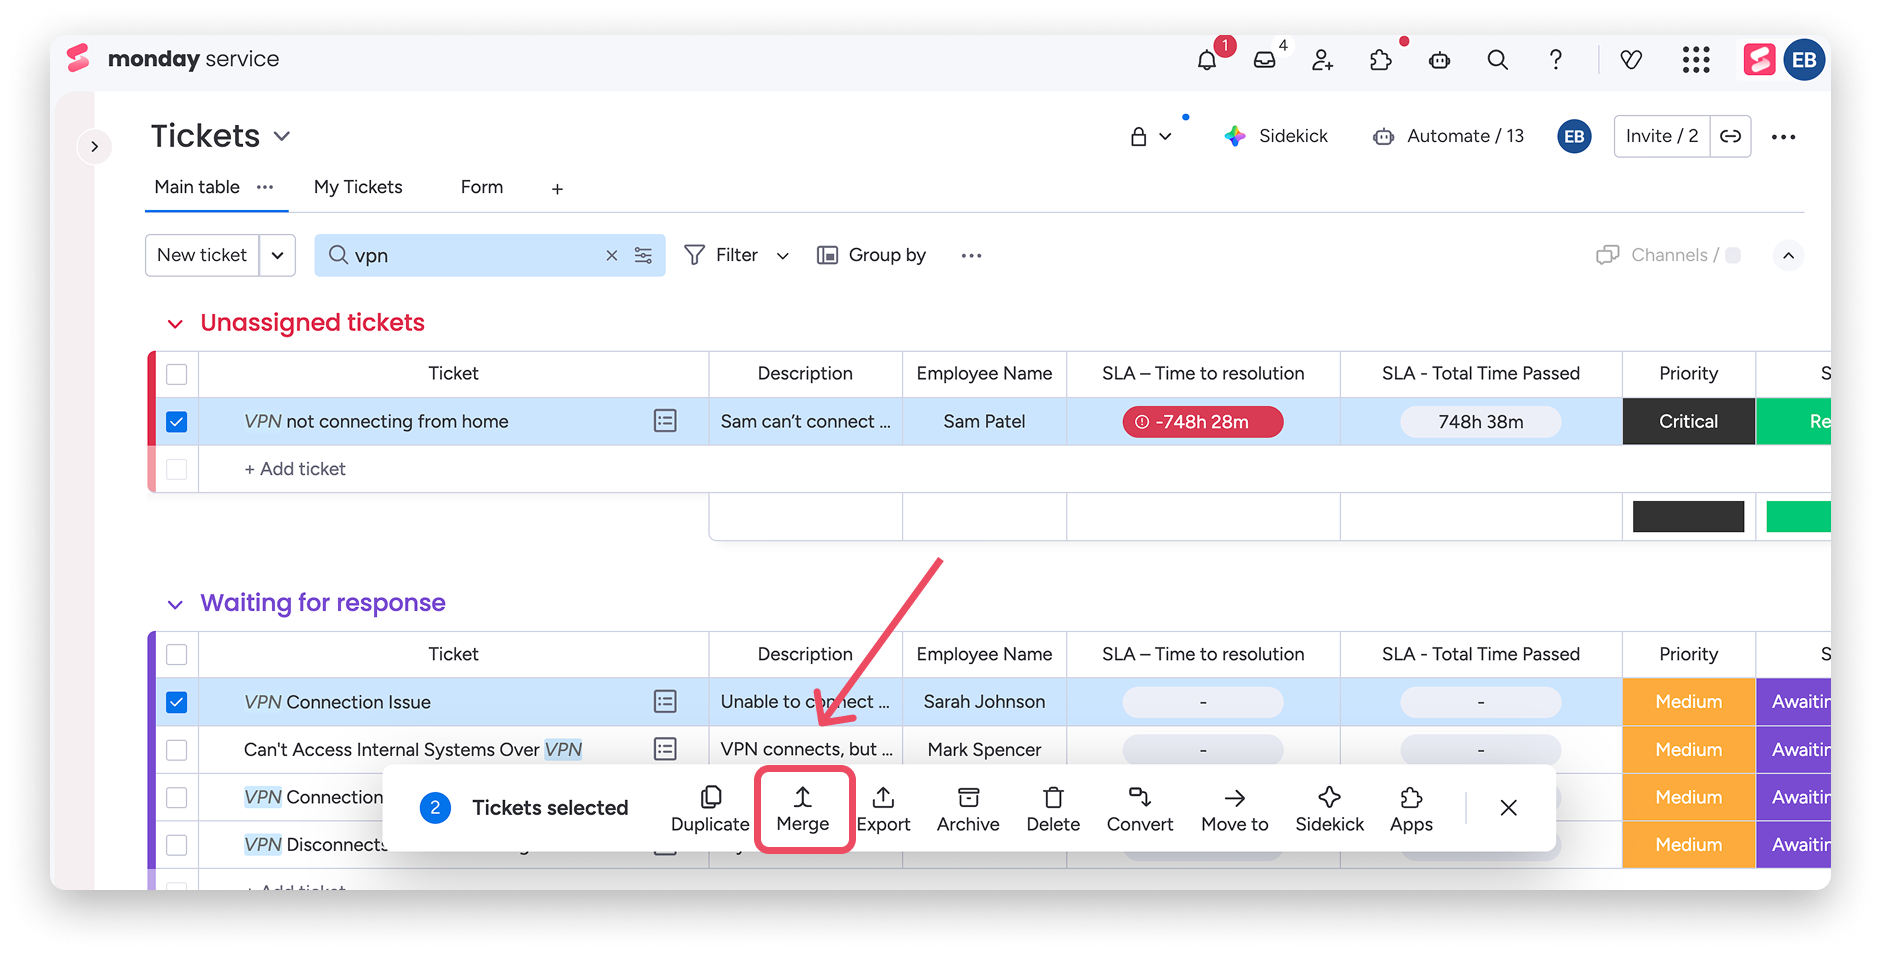The image size is (1881, 955).
Task: Open the apps marketplace puzzle icon in top bar
Action: pyautogui.click(x=1381, y=60)
